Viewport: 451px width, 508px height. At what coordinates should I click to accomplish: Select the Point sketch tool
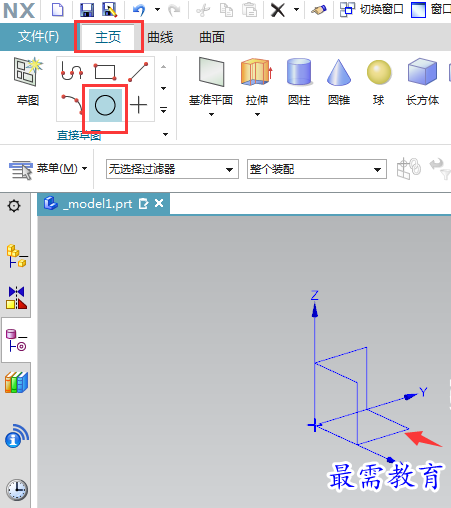pos(138,105)
